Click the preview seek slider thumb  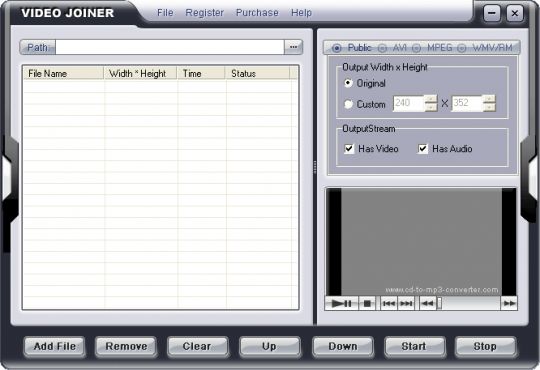(x=439, y=304)
